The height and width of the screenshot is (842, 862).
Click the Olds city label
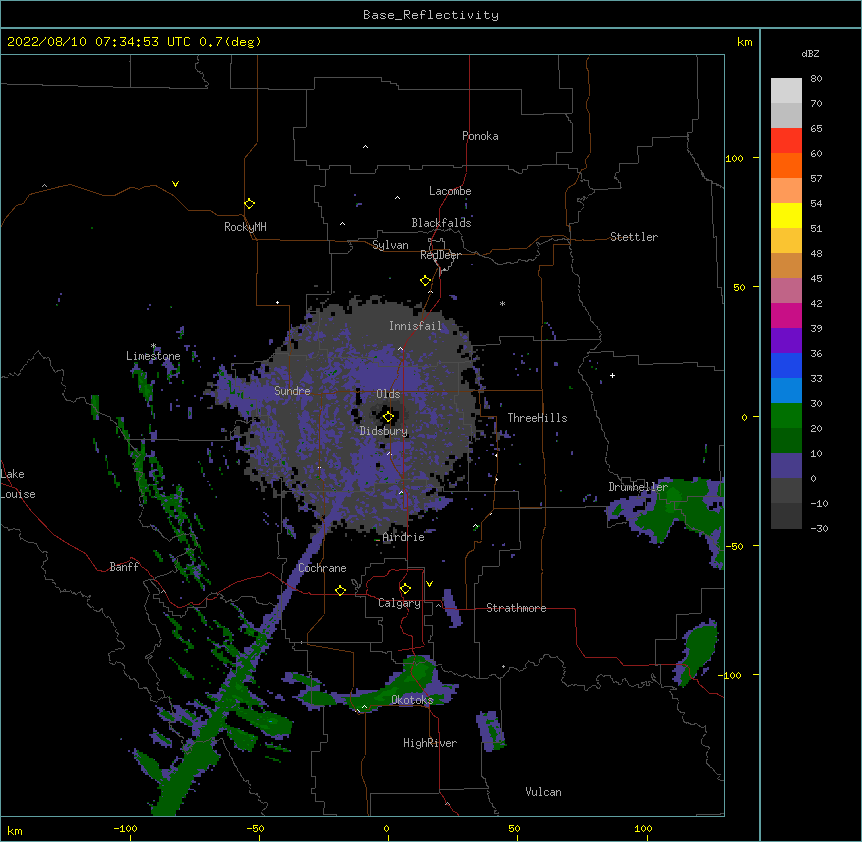pos(388,394)
